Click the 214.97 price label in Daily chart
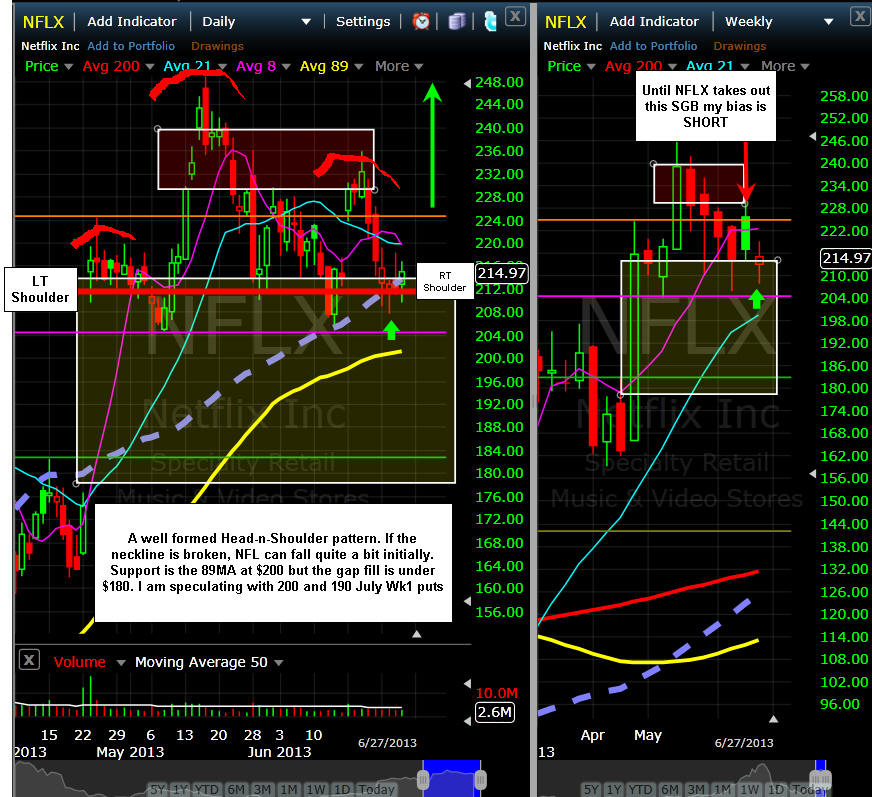 502,273
